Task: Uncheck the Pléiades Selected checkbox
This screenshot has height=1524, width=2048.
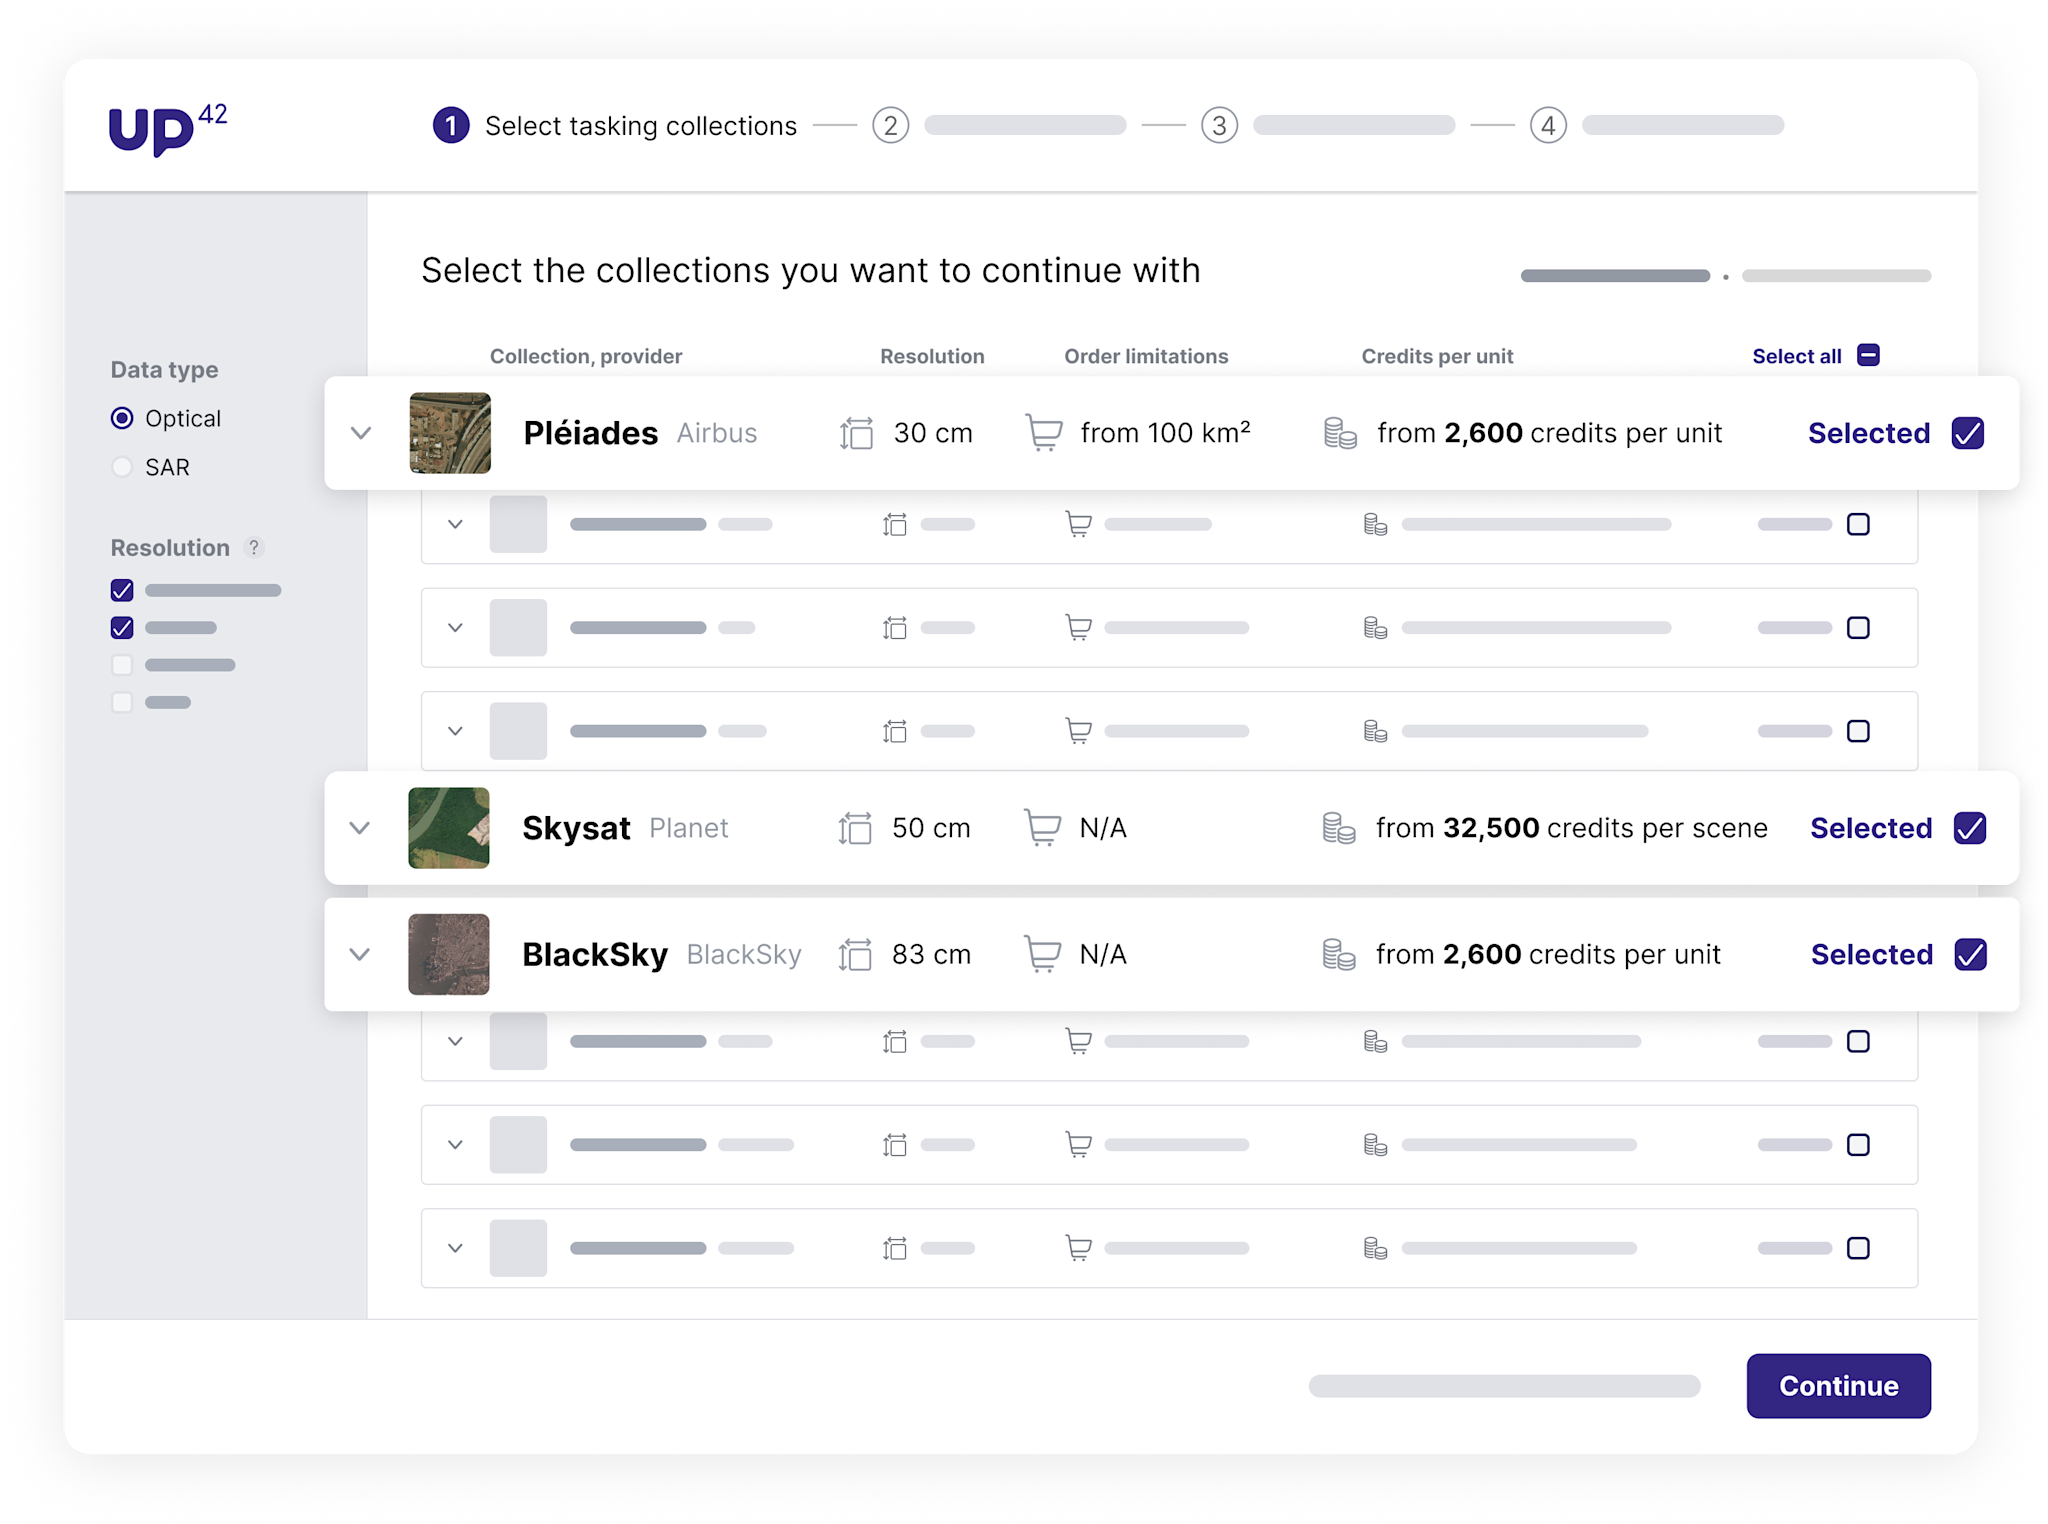Action: click(x=1967, y=433)
